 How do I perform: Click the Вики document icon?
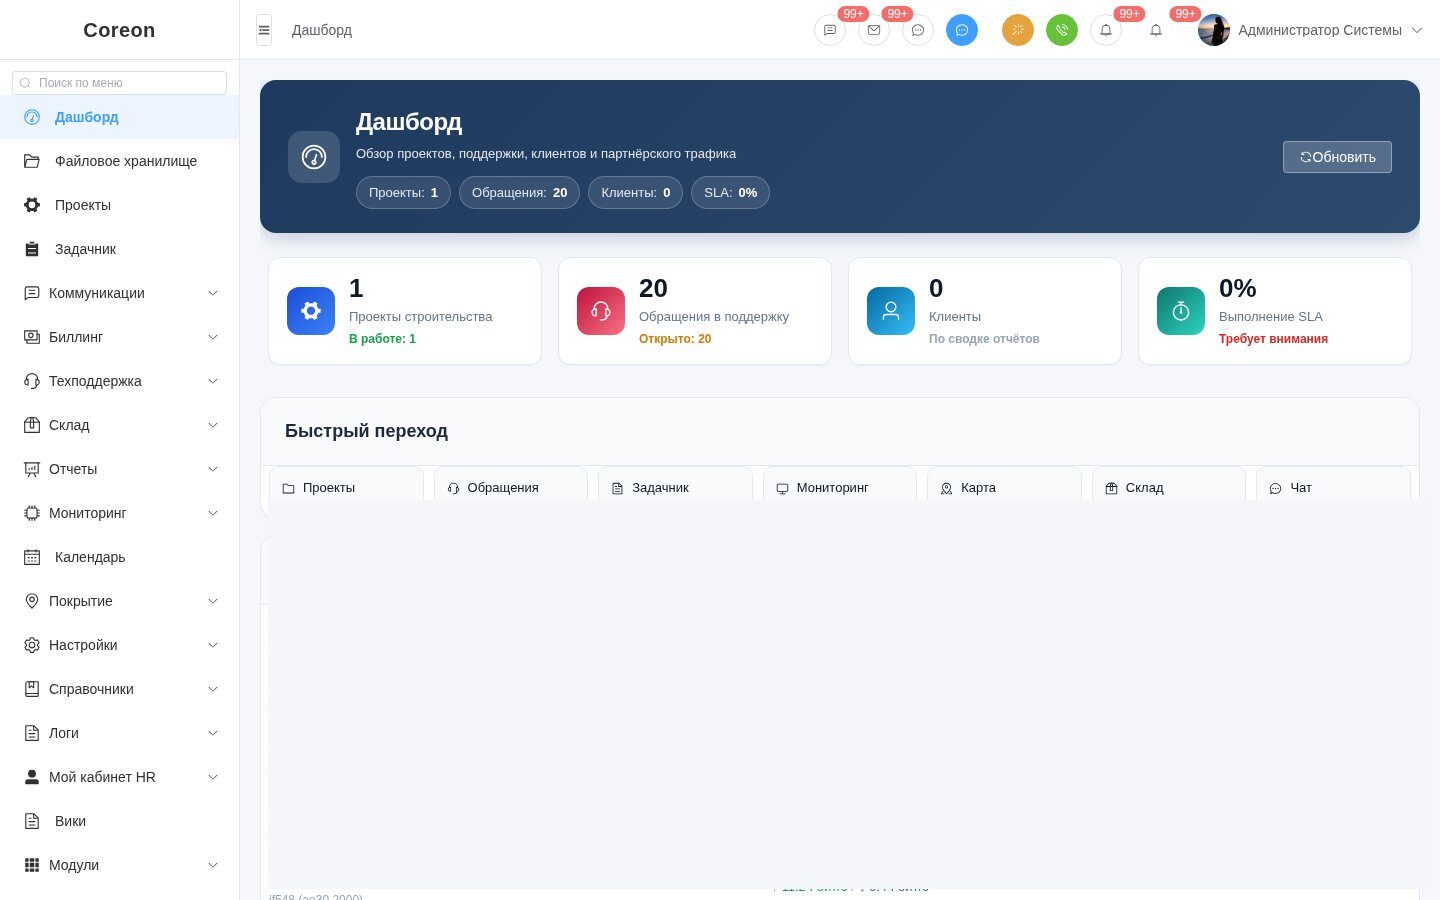(x=32, y=821)
